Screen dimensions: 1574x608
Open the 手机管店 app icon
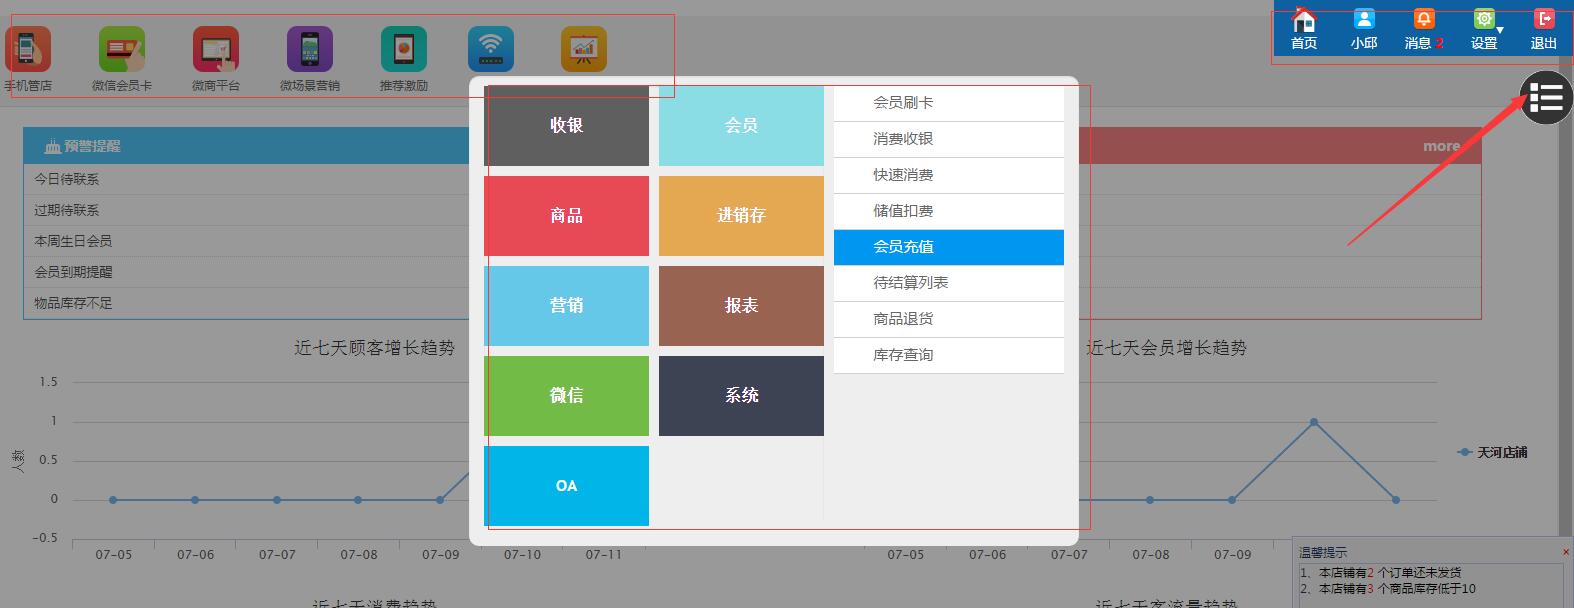(27, 49)
